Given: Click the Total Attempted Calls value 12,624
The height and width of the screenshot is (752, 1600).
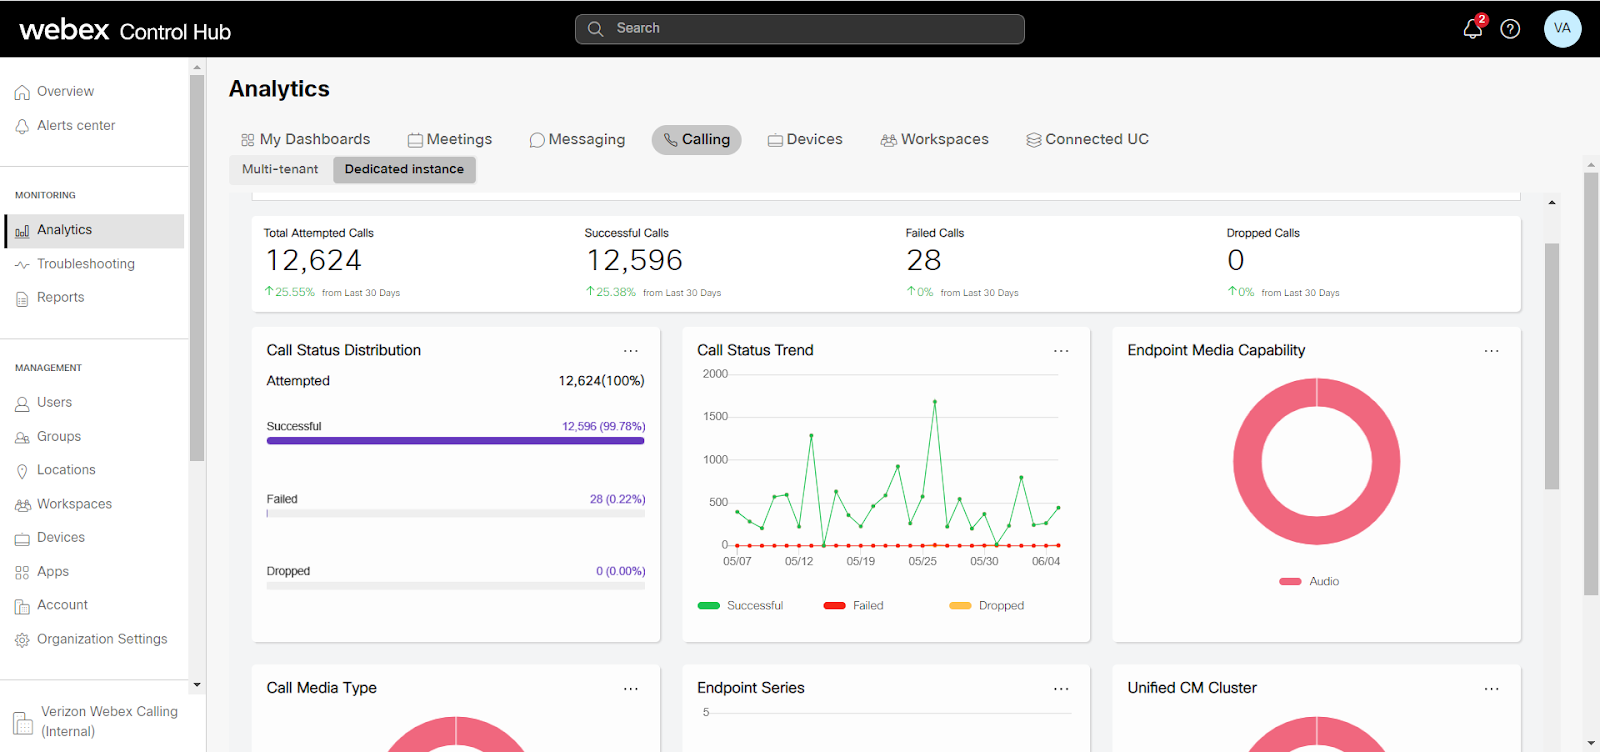Looking at the screenshot, I should click(314, 261).
